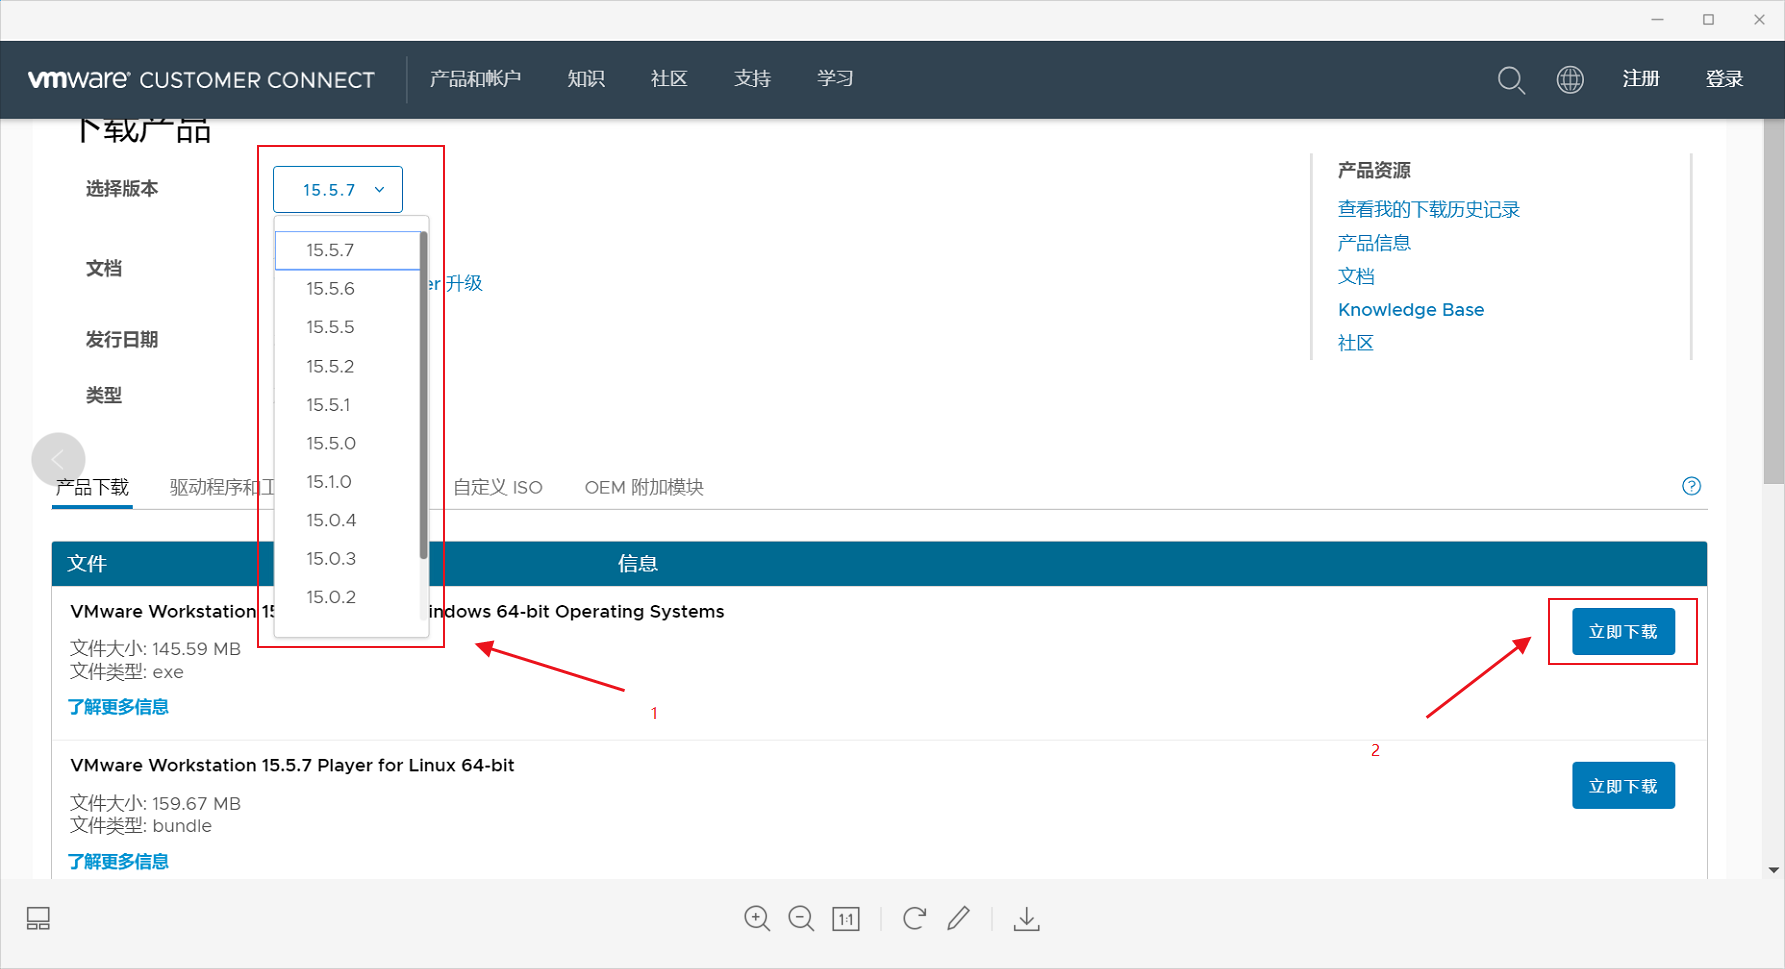The image size is (1785, 969).
Task: Pick version 15.5.0 from list
Action: [x=347, y=443]
